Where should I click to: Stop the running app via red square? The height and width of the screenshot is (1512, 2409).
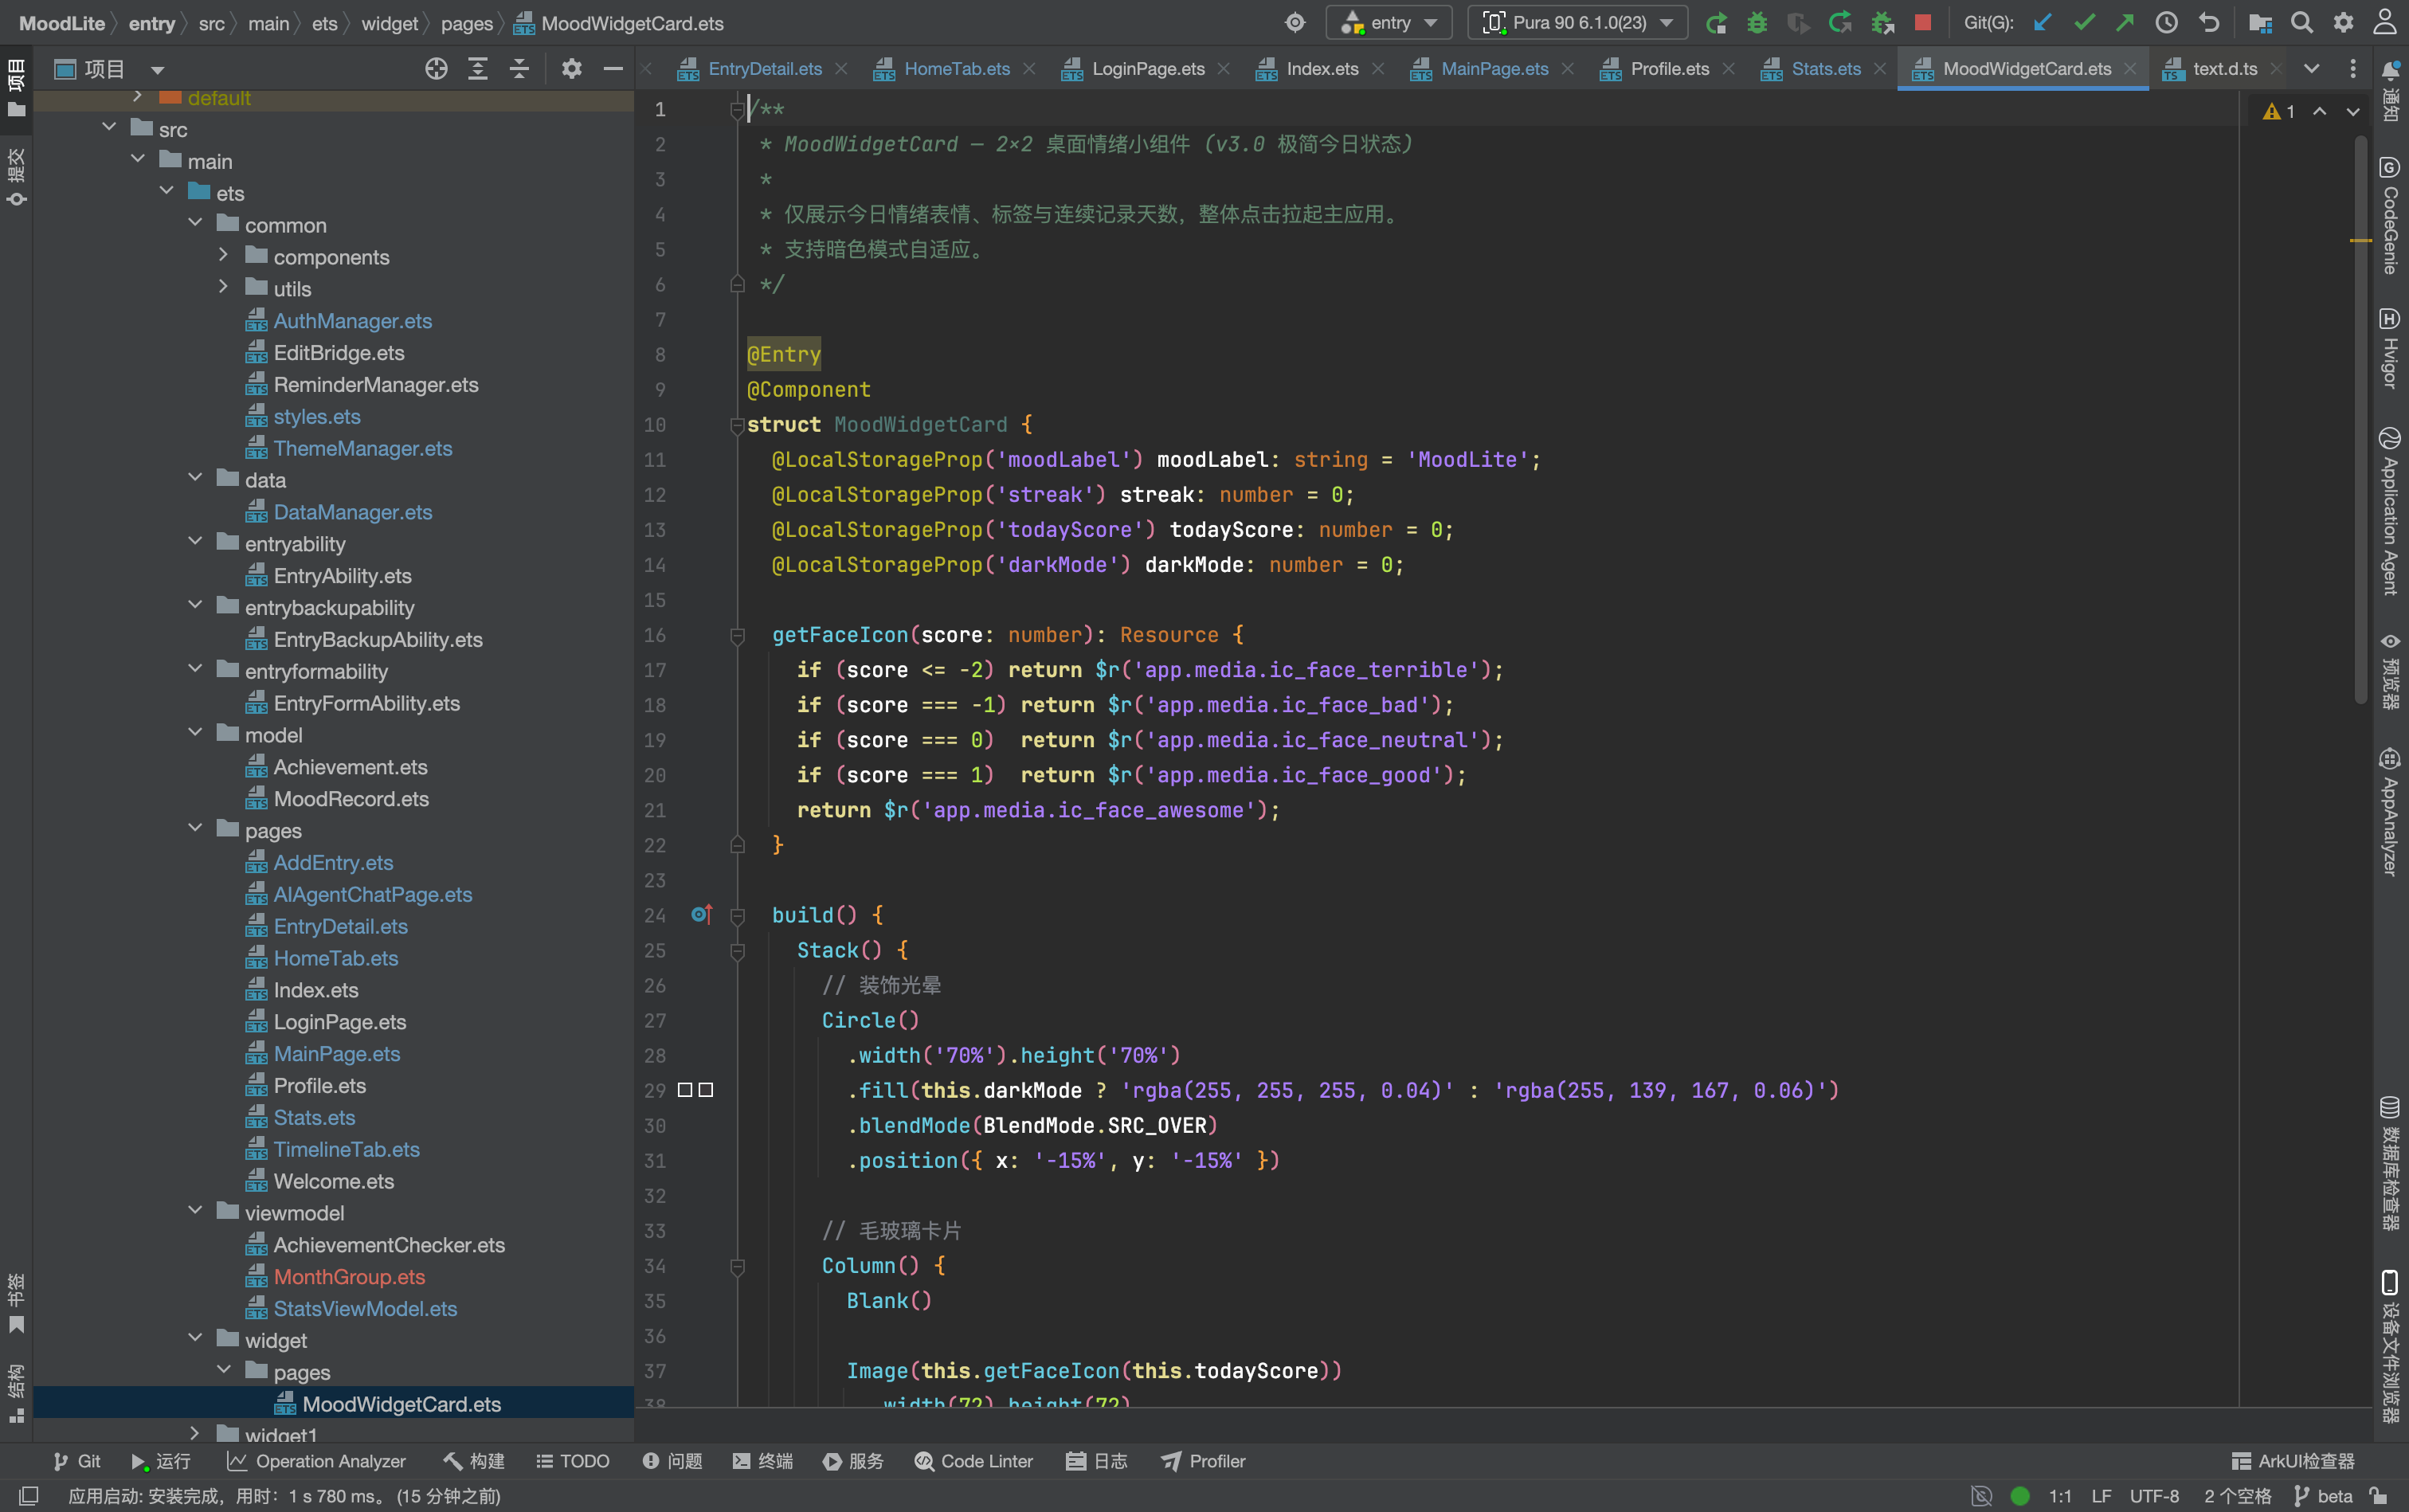1922,22
